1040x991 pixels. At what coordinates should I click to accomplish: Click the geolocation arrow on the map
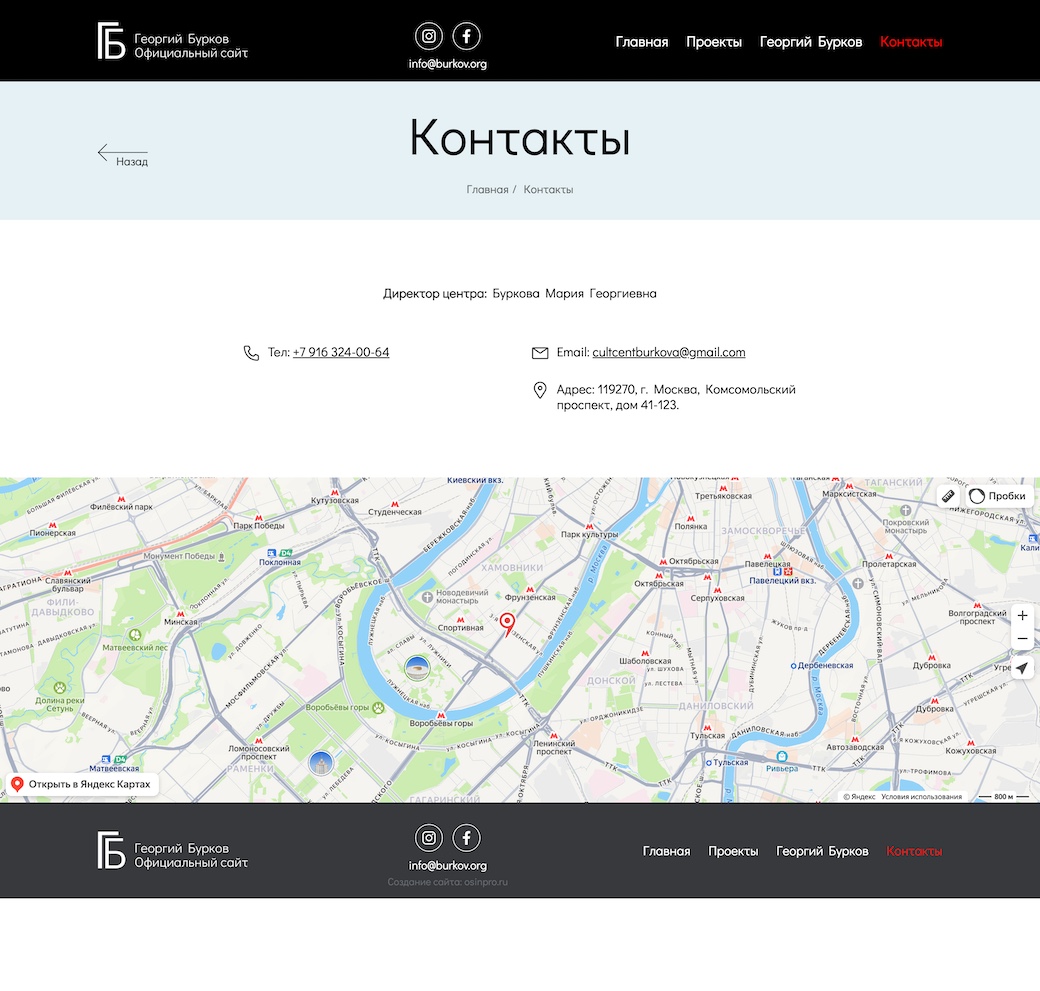point(1022,668)
